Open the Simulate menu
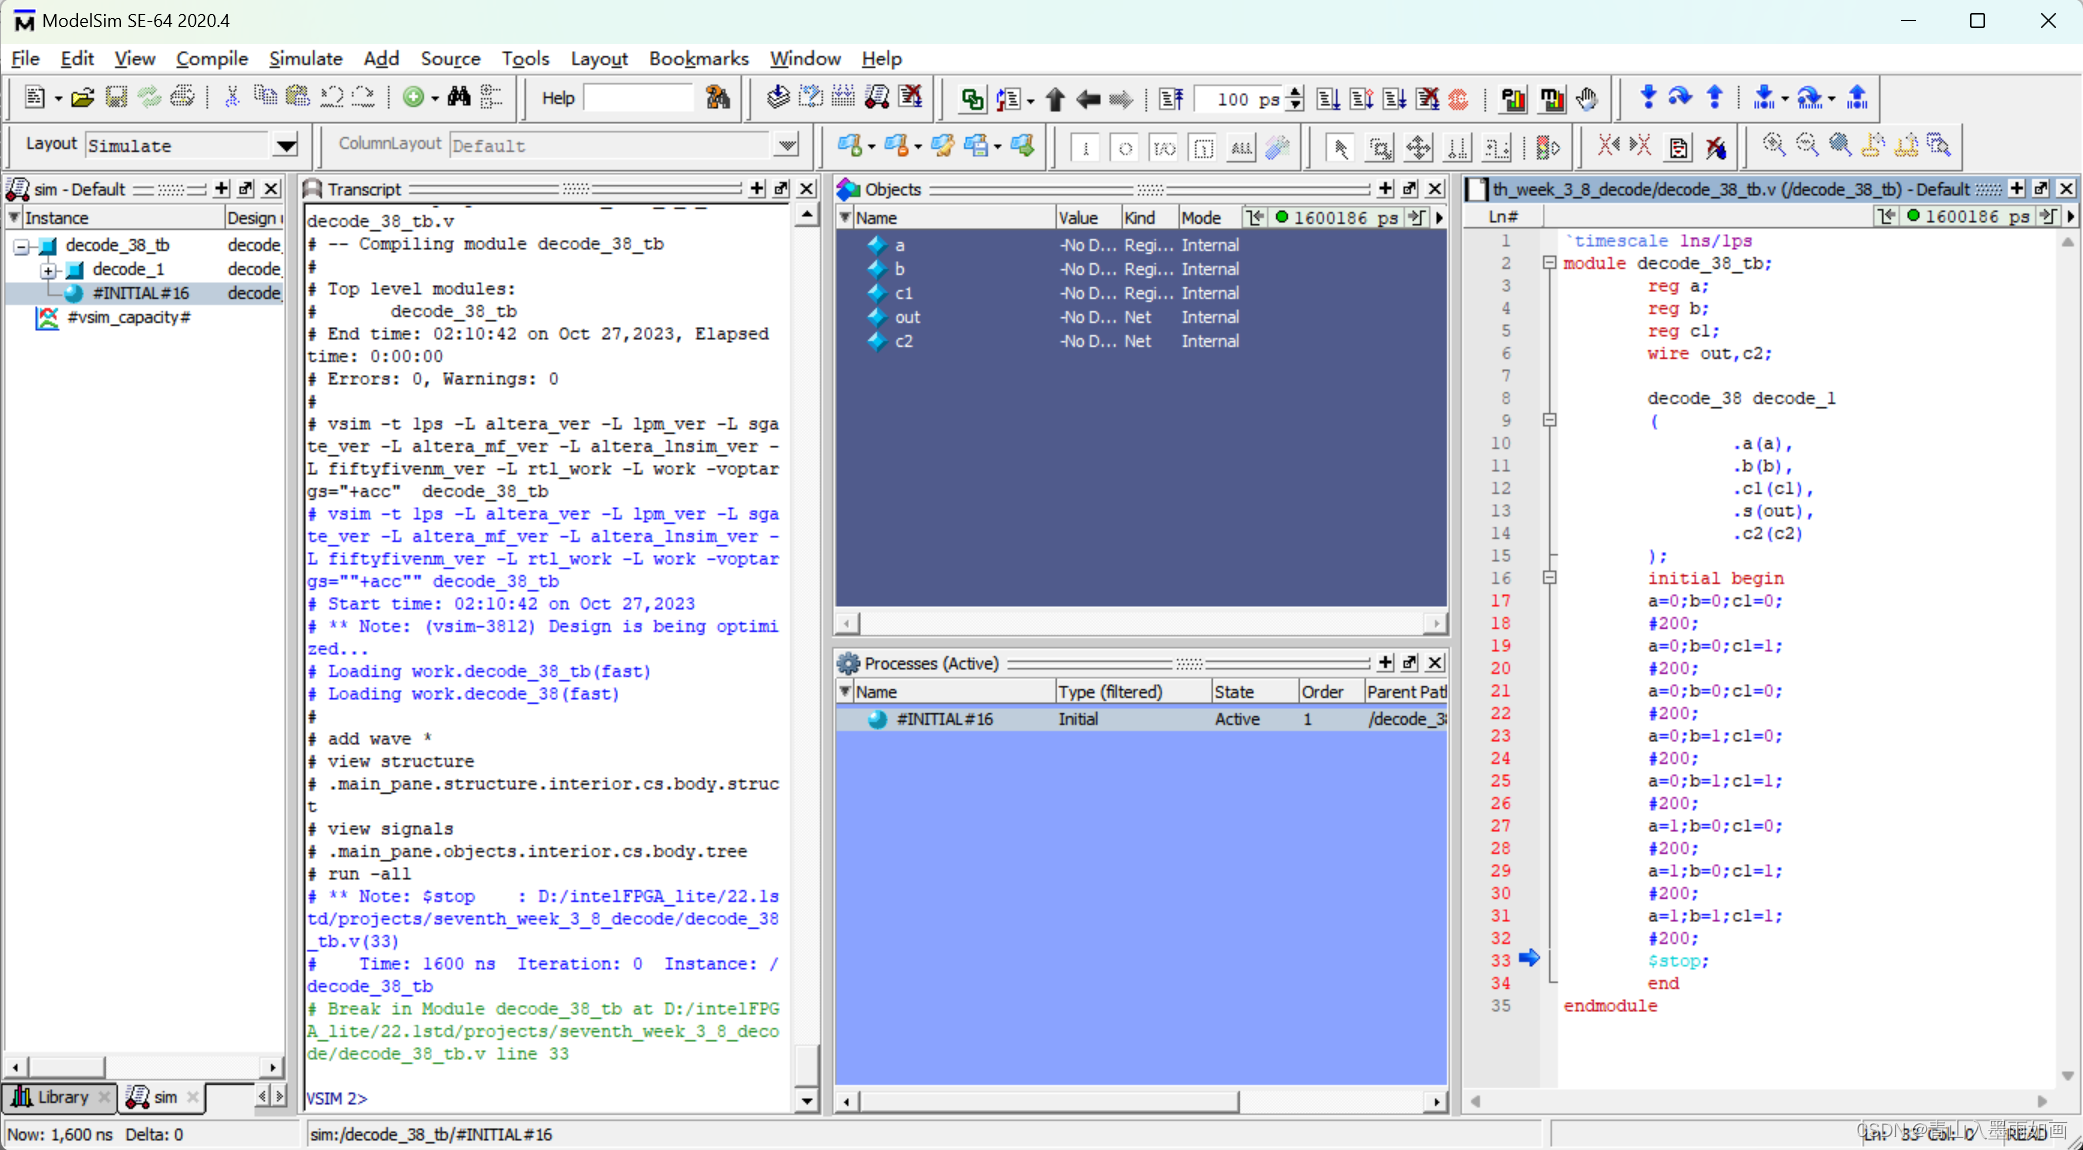Viewport: 2083px width, 1150px height. coord(306,59)
